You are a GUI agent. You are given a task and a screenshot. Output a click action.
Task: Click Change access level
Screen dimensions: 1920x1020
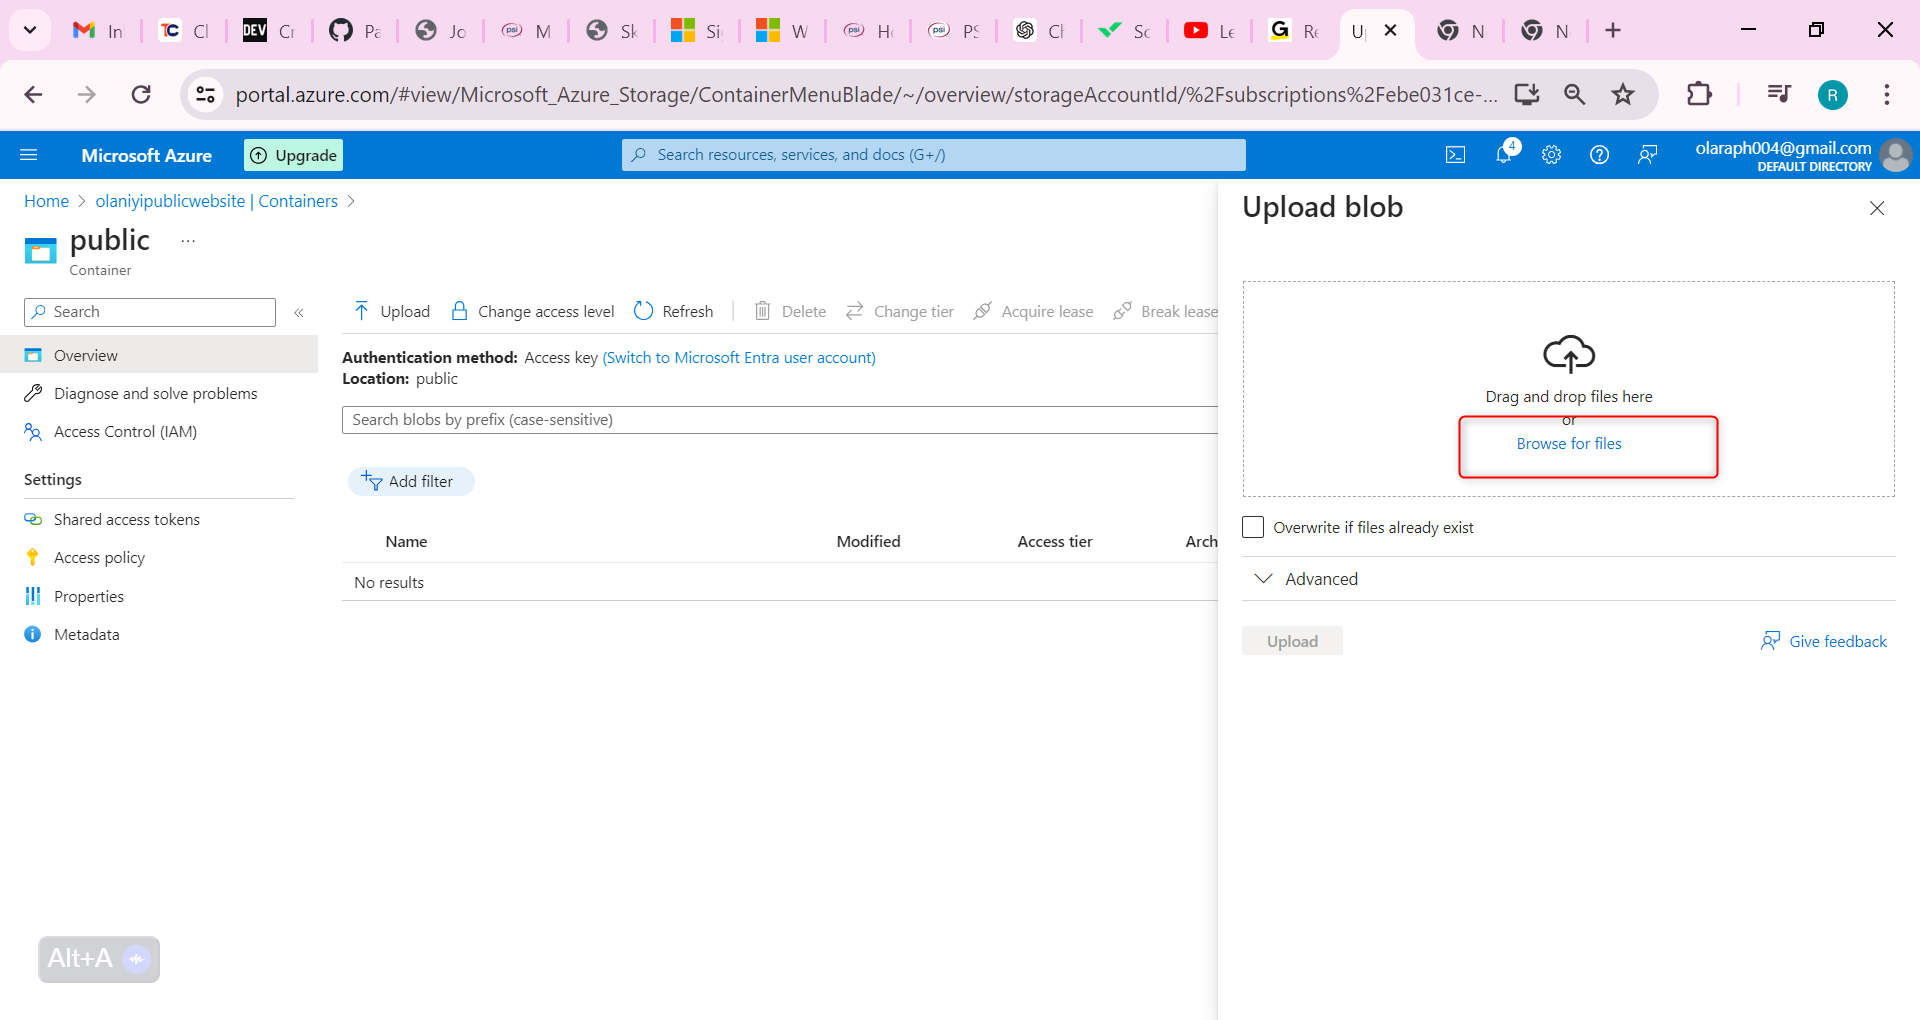click(533, 312)
